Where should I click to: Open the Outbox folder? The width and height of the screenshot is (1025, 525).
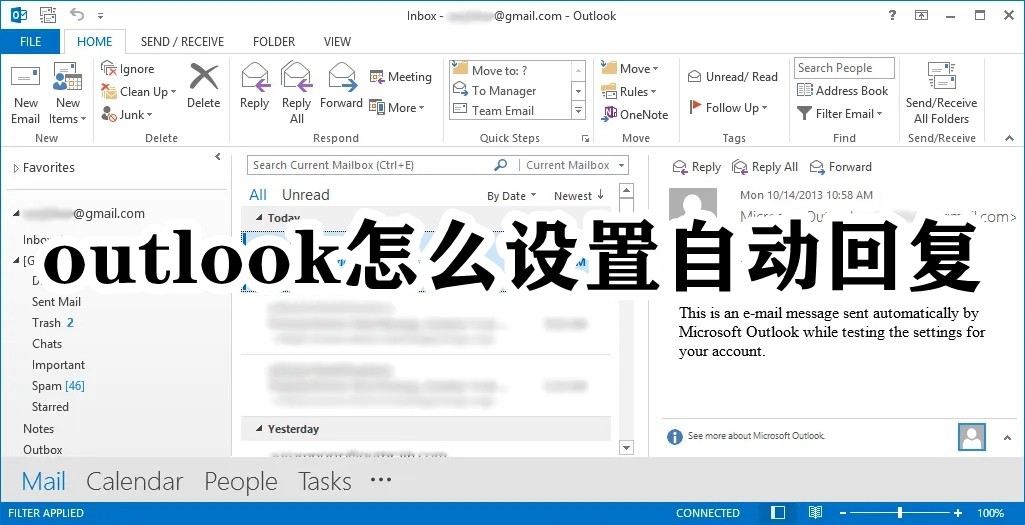pyautogui.click(x=43, y=450)
